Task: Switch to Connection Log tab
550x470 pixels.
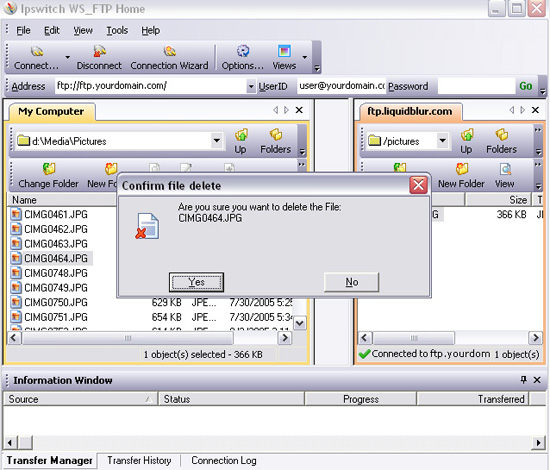Action: coord(223,460)
